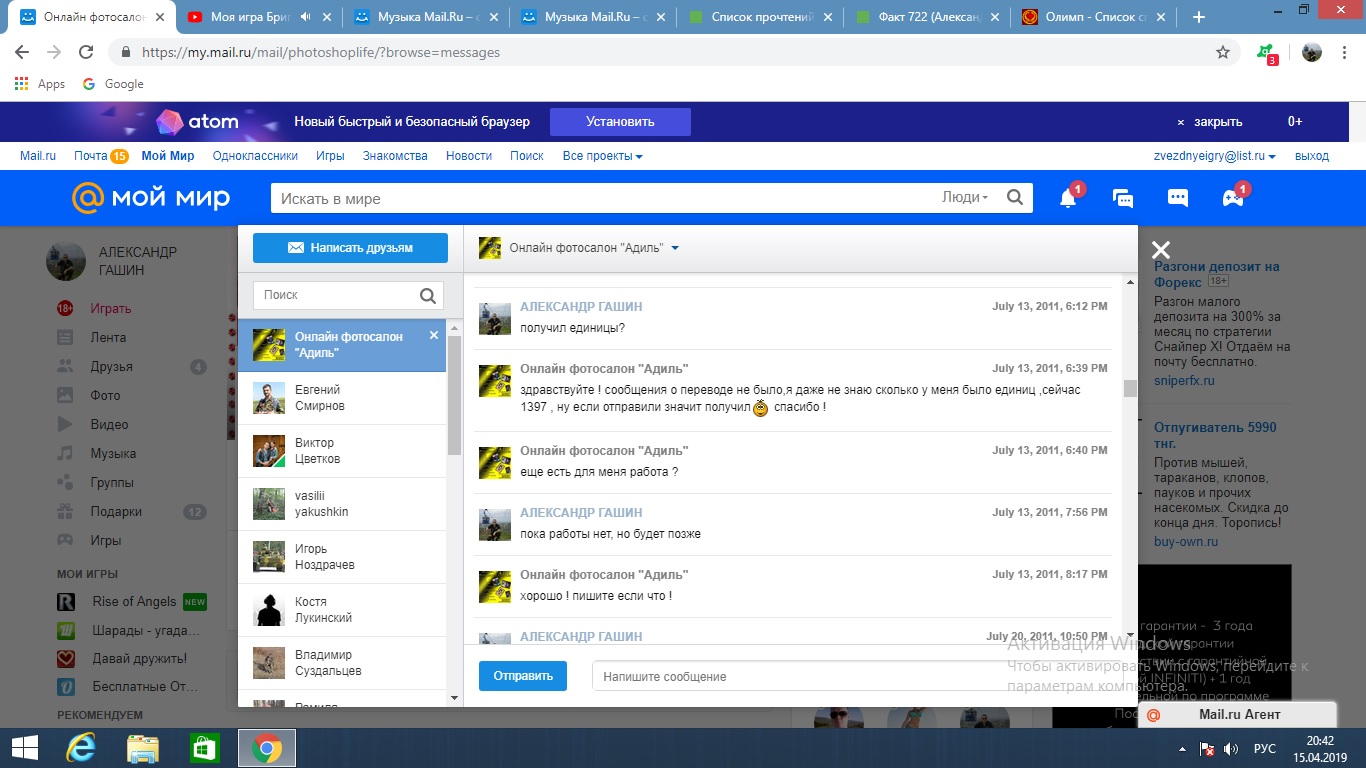
Task: Click the Отправить button
Action: click(x=523, y=676)
